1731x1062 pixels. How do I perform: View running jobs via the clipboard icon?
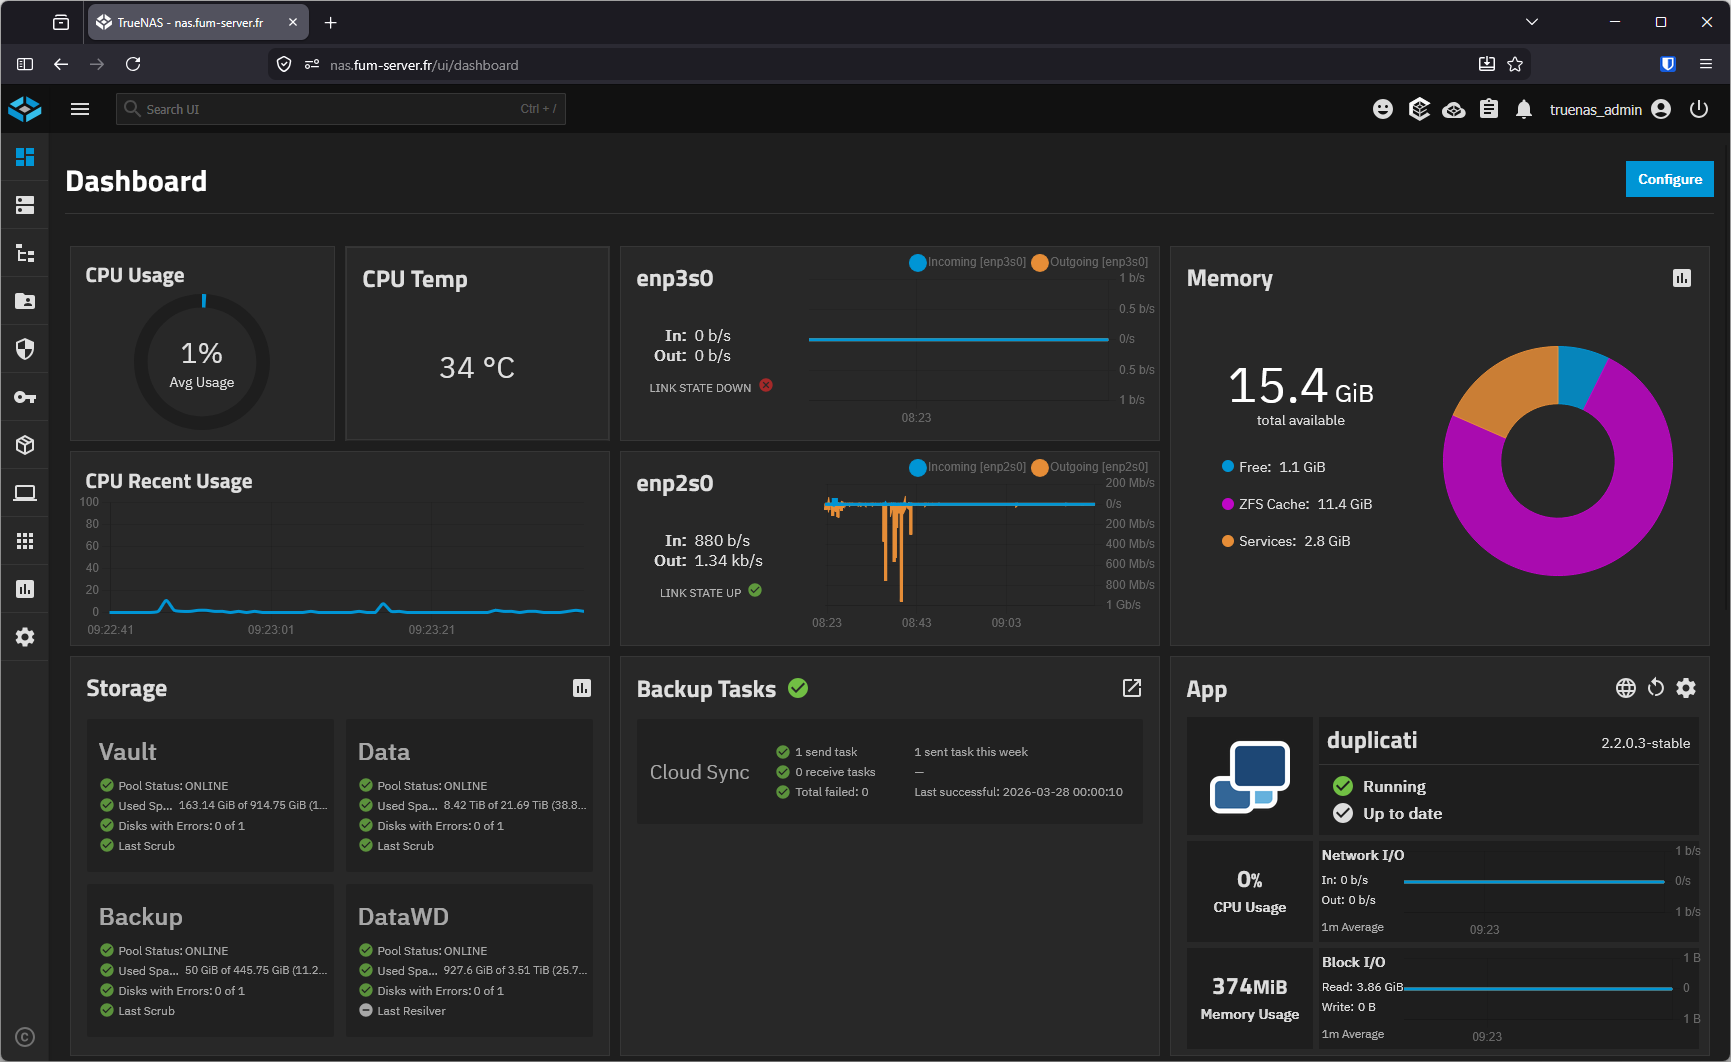tap(1489, 109)
